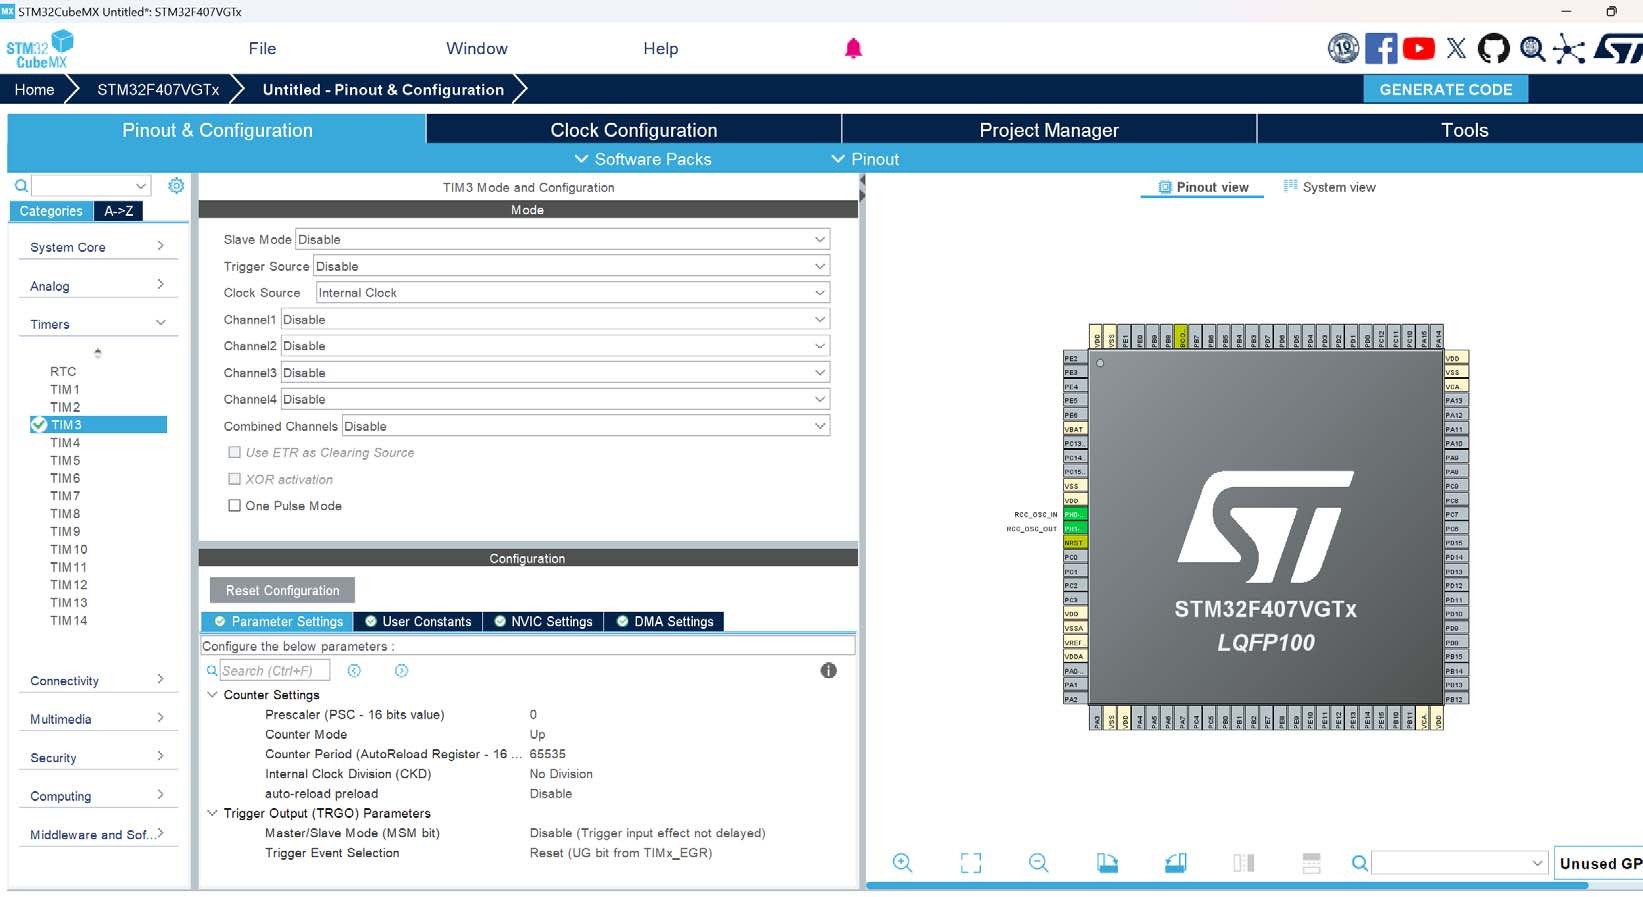Click the GENERATE CODE button

1446,89
